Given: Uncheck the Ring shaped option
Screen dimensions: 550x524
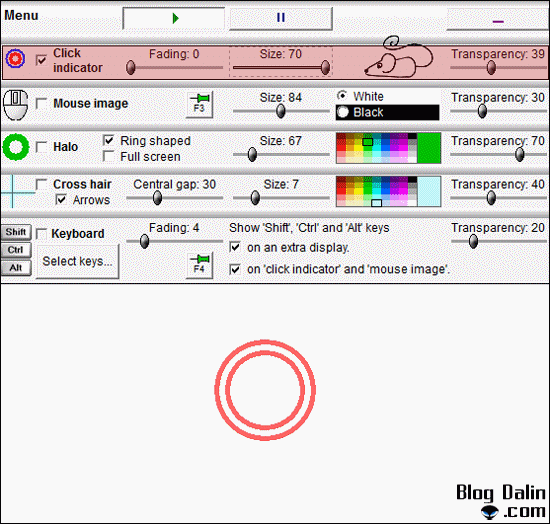Looking at the screenshot, I should point(108,141).
